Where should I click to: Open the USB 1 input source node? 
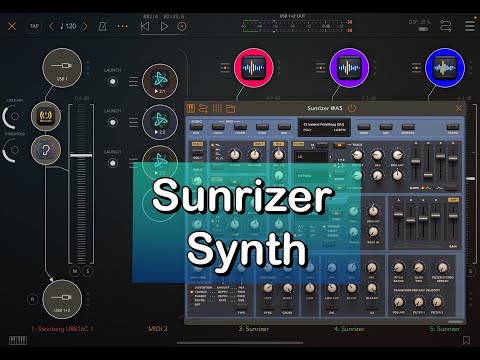[62, 68]
